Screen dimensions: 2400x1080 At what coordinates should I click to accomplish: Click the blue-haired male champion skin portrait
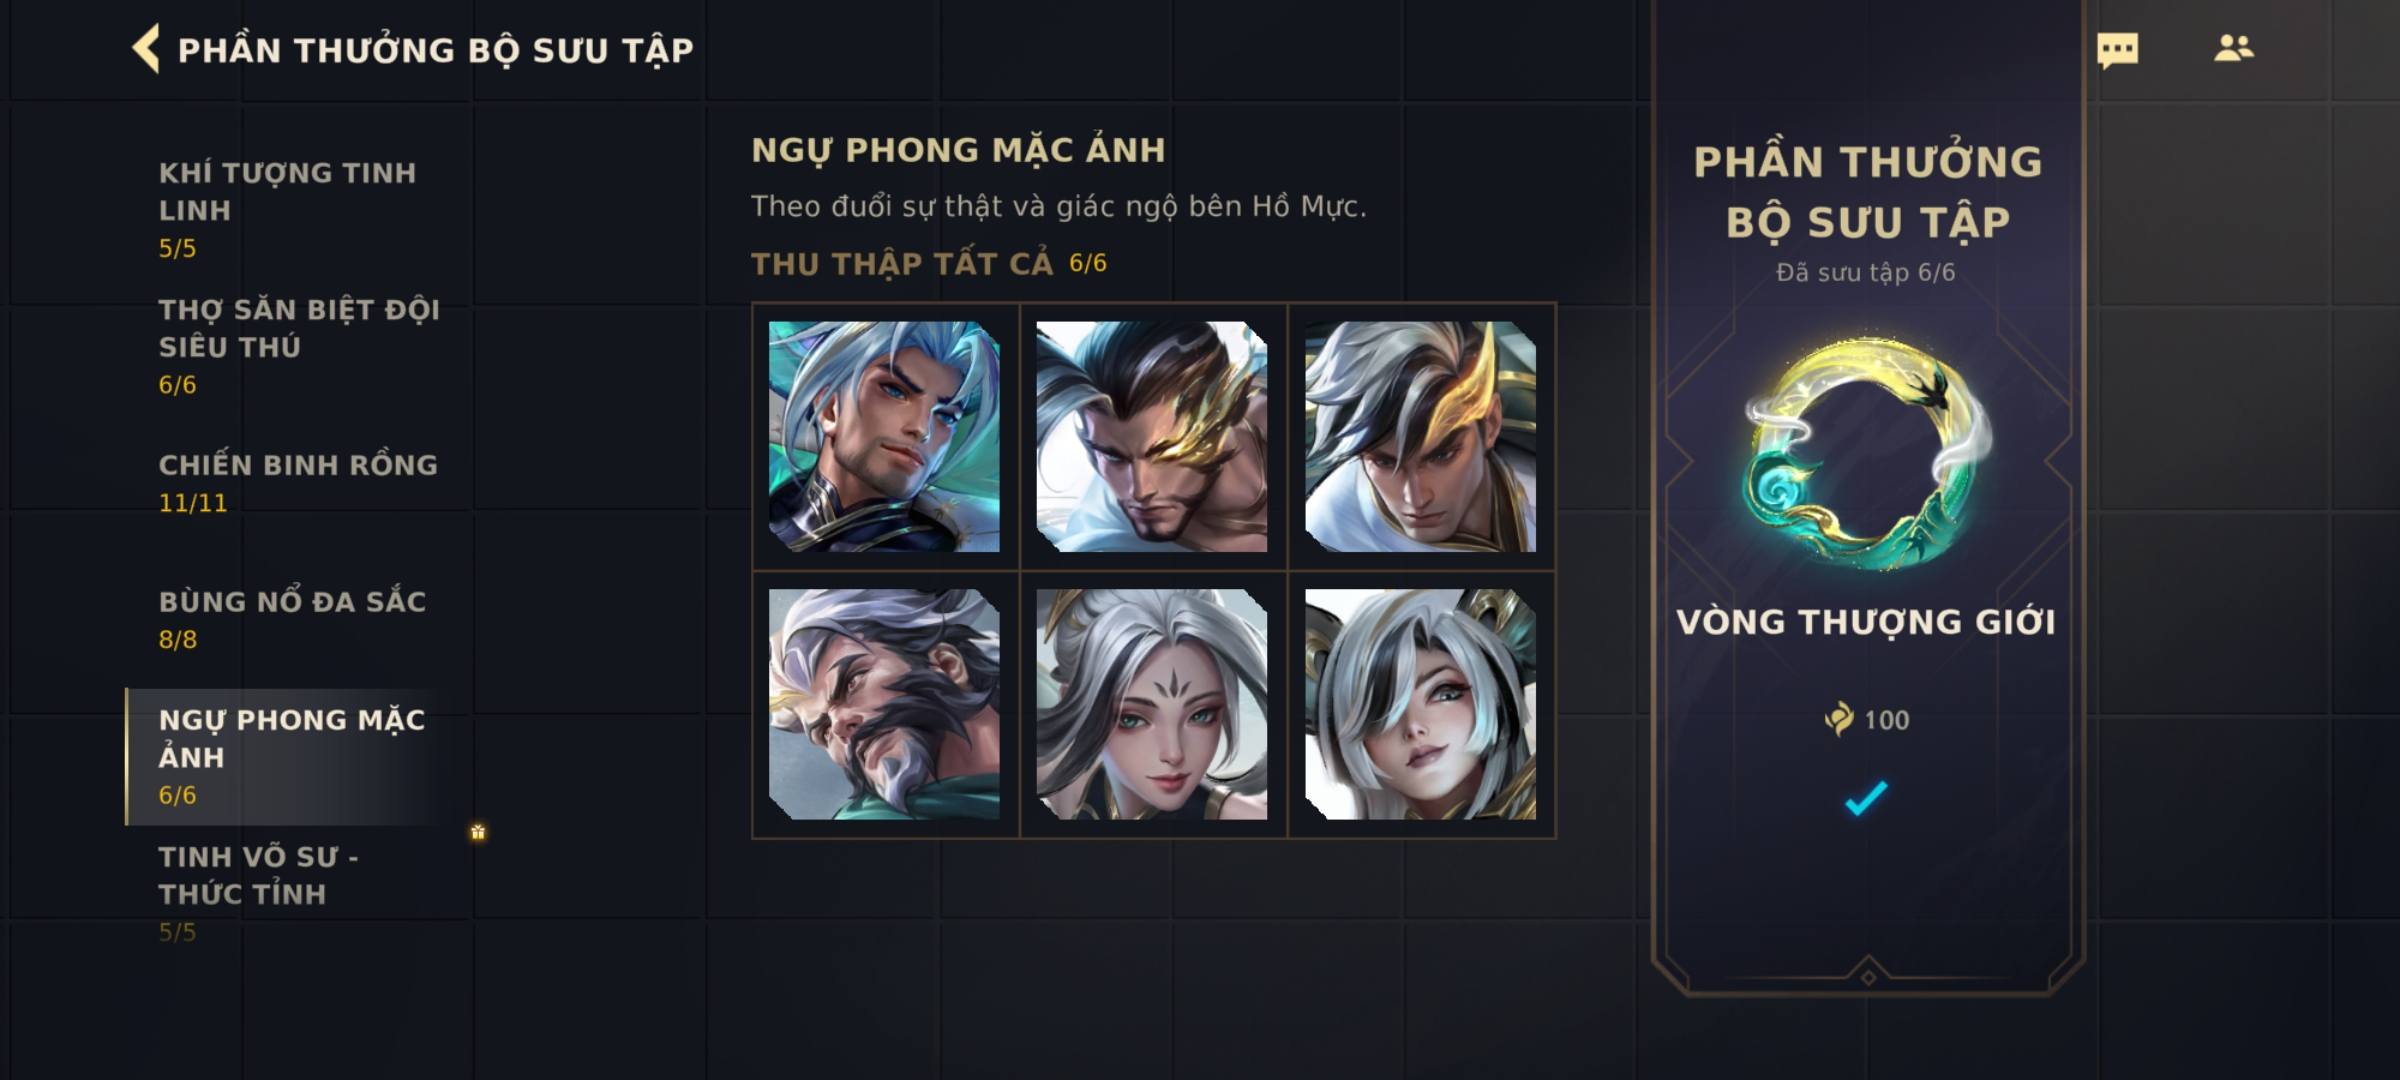[x=884, y=436]
